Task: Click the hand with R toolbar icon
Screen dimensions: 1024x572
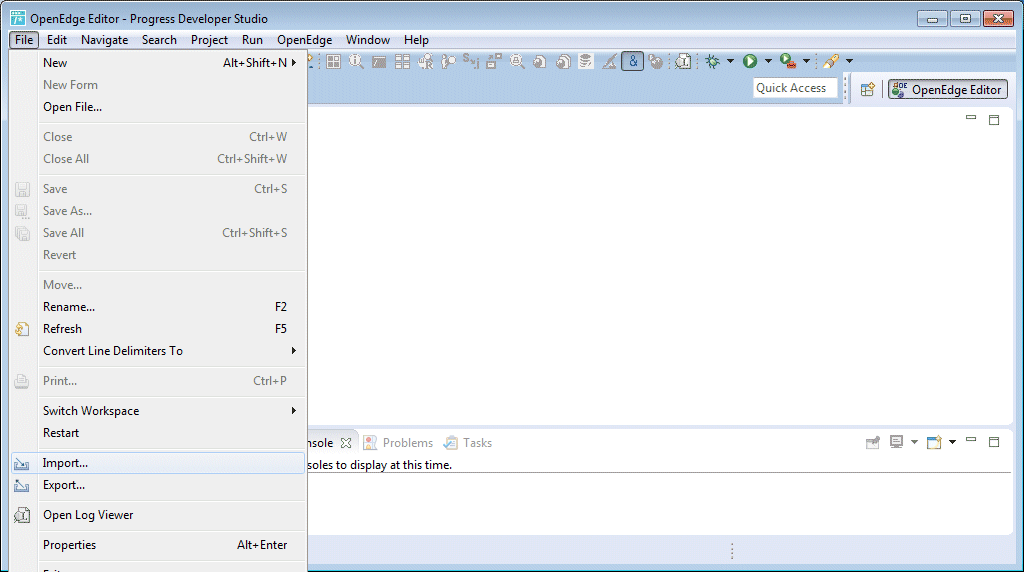Action: tap(425, 62)
